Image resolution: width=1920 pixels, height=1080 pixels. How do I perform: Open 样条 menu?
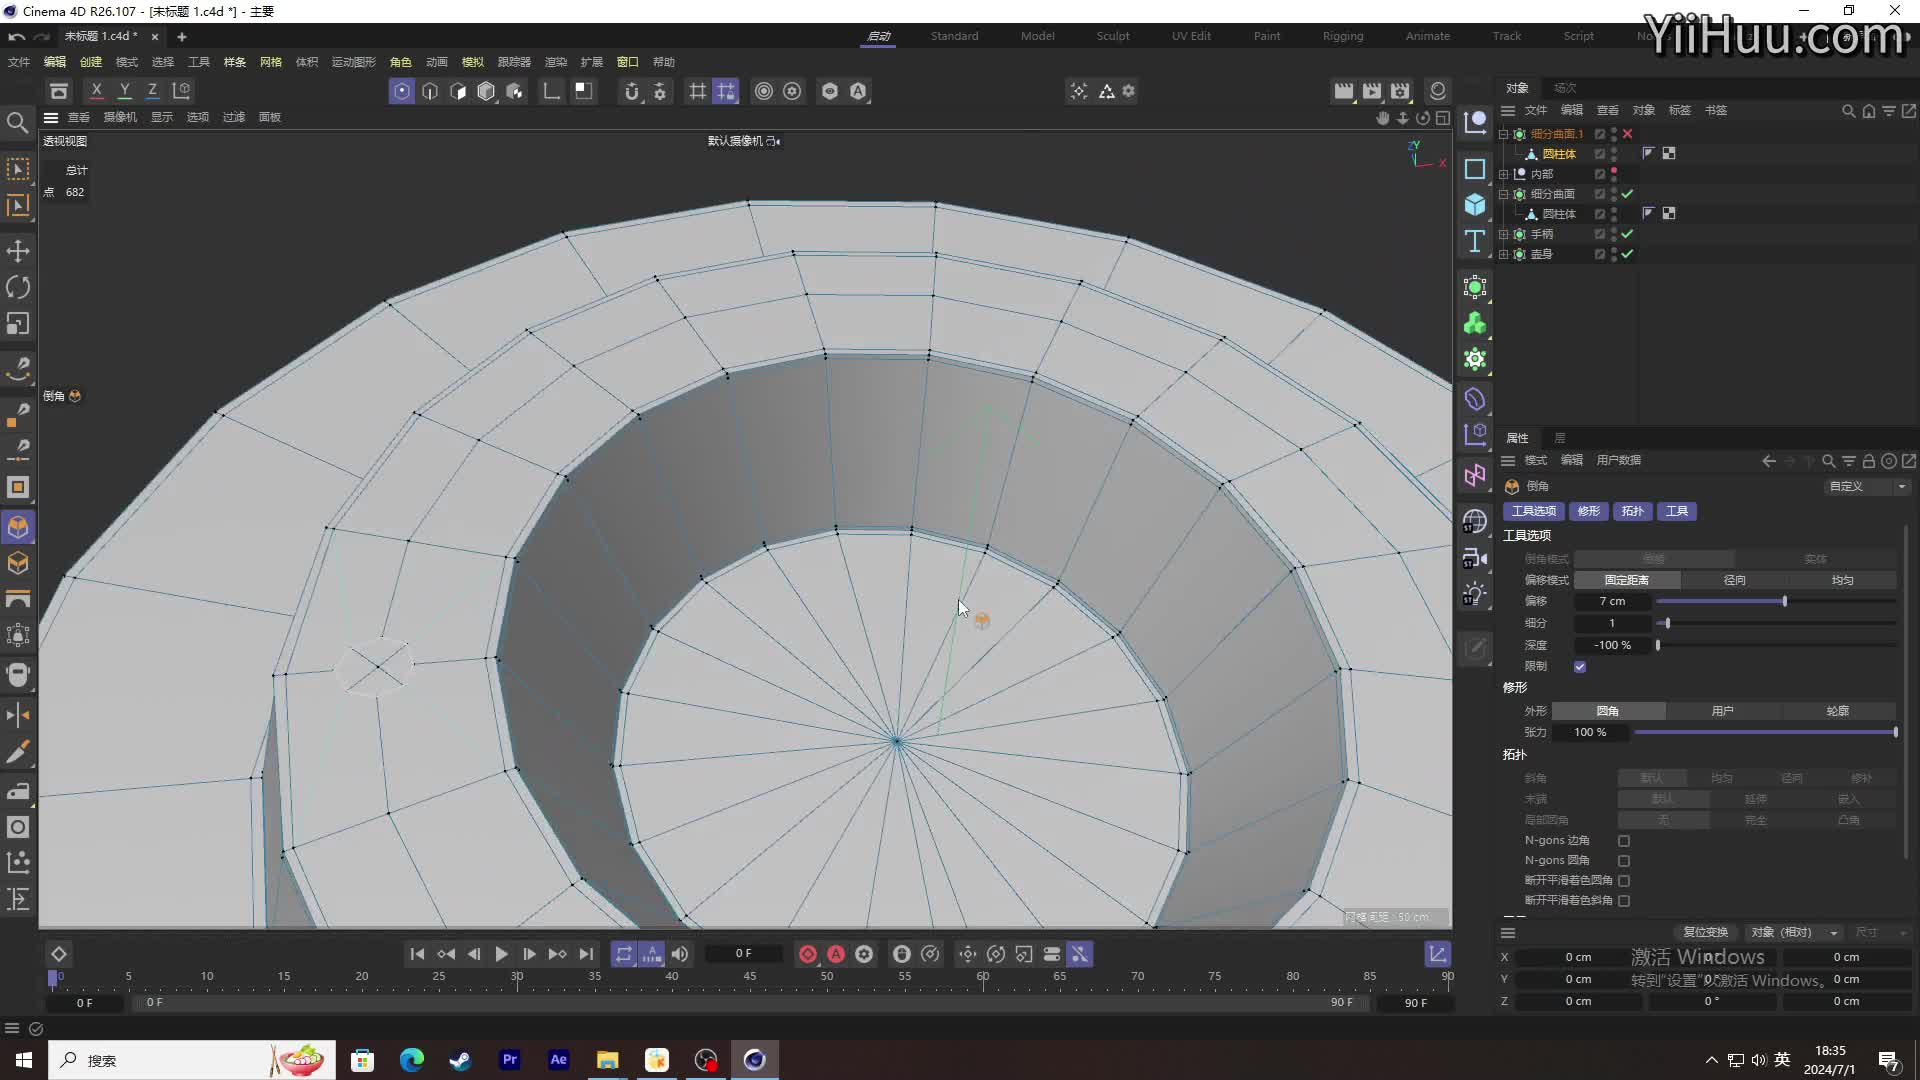[234, 62]
